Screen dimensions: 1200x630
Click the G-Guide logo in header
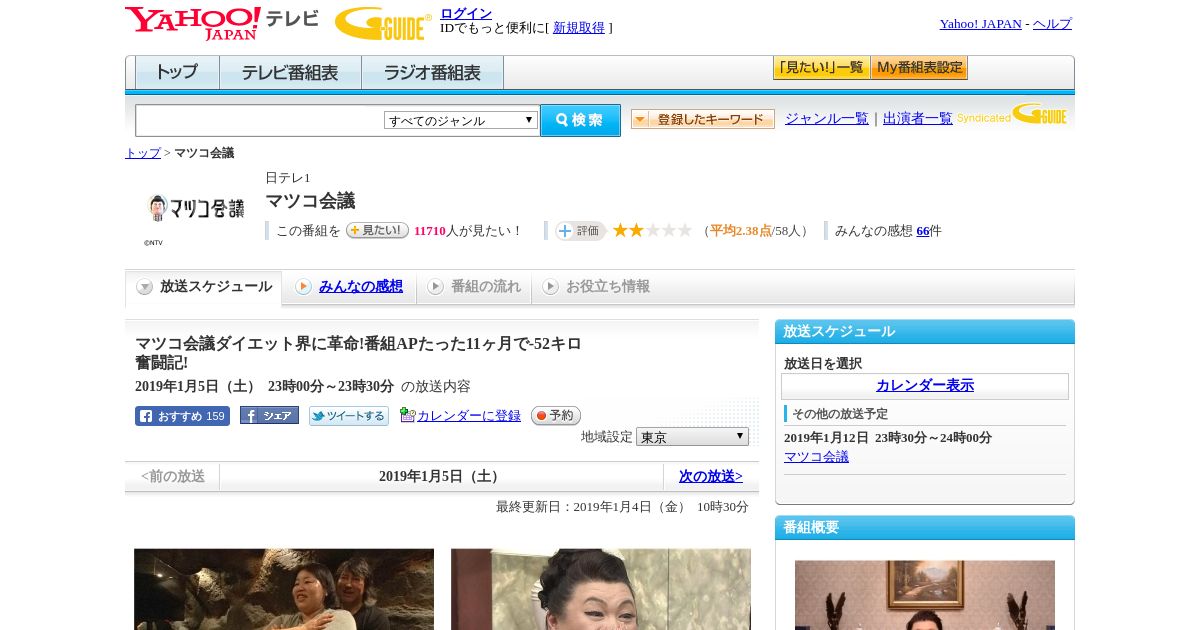[382, 23]
